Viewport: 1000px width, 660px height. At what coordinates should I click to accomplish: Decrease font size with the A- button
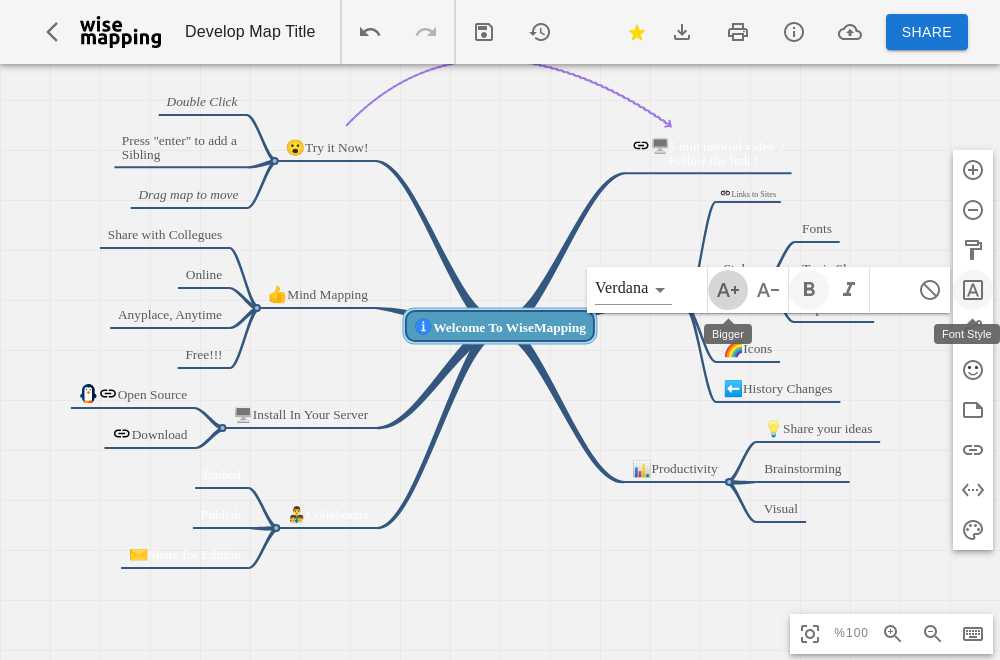[768, 290]
